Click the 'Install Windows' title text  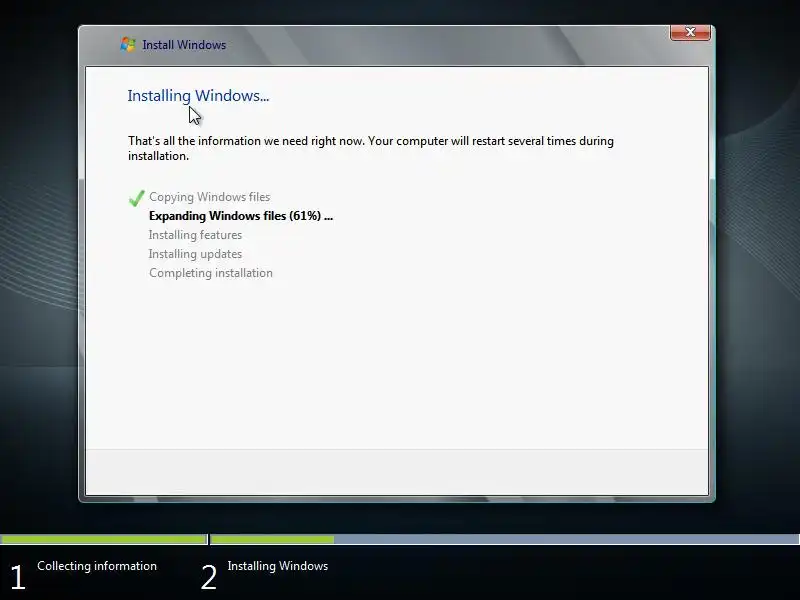pos(184,45)
